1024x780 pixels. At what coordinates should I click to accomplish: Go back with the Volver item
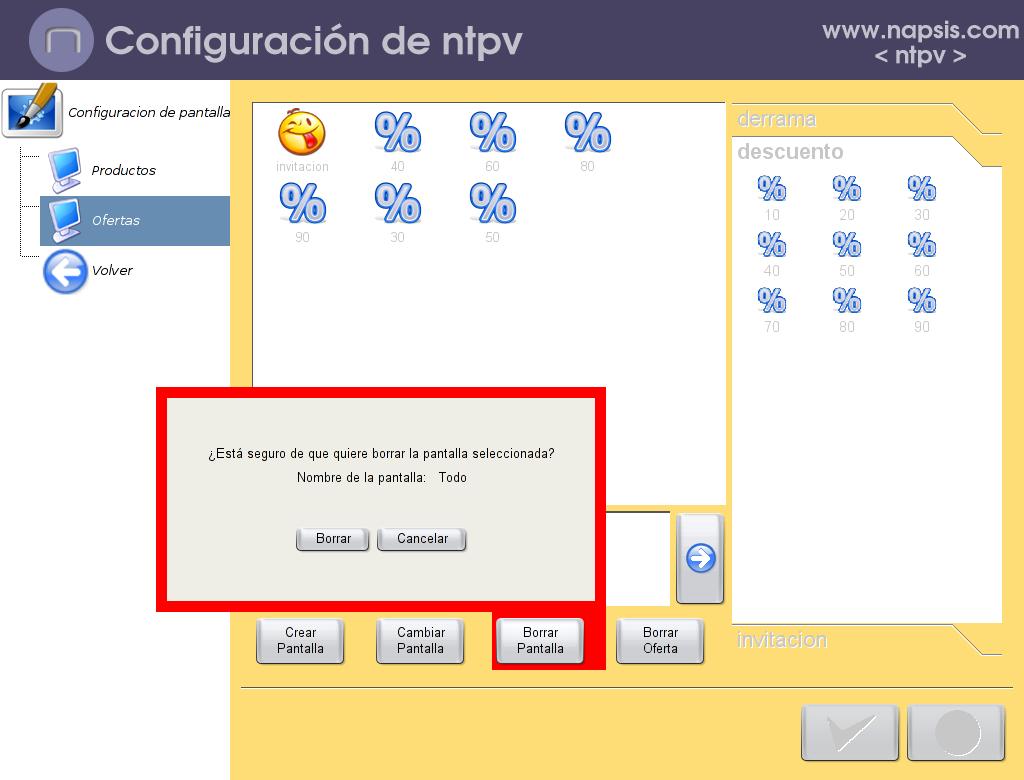[112, 271]
